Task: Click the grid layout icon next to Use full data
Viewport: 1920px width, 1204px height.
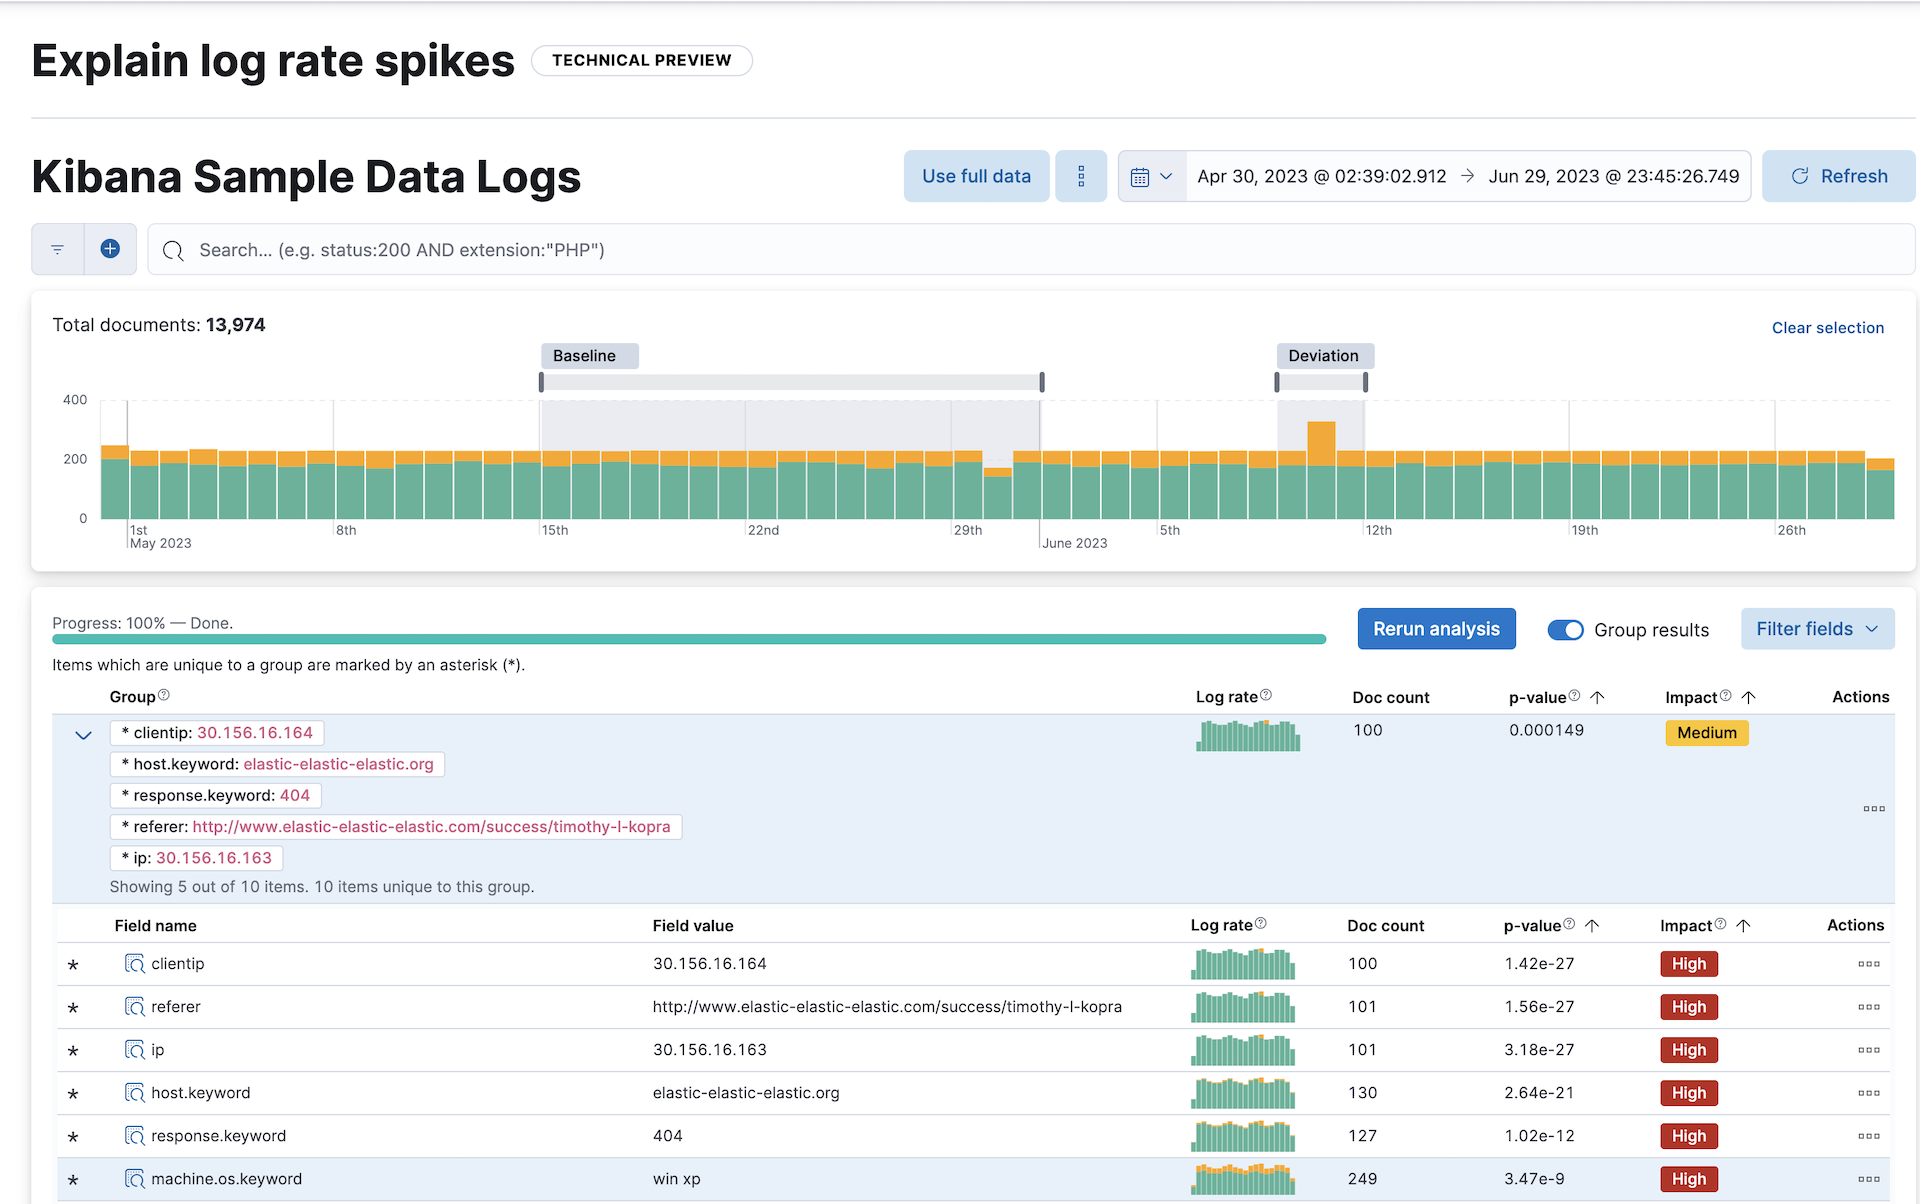Action: [x=1082, y=176]
